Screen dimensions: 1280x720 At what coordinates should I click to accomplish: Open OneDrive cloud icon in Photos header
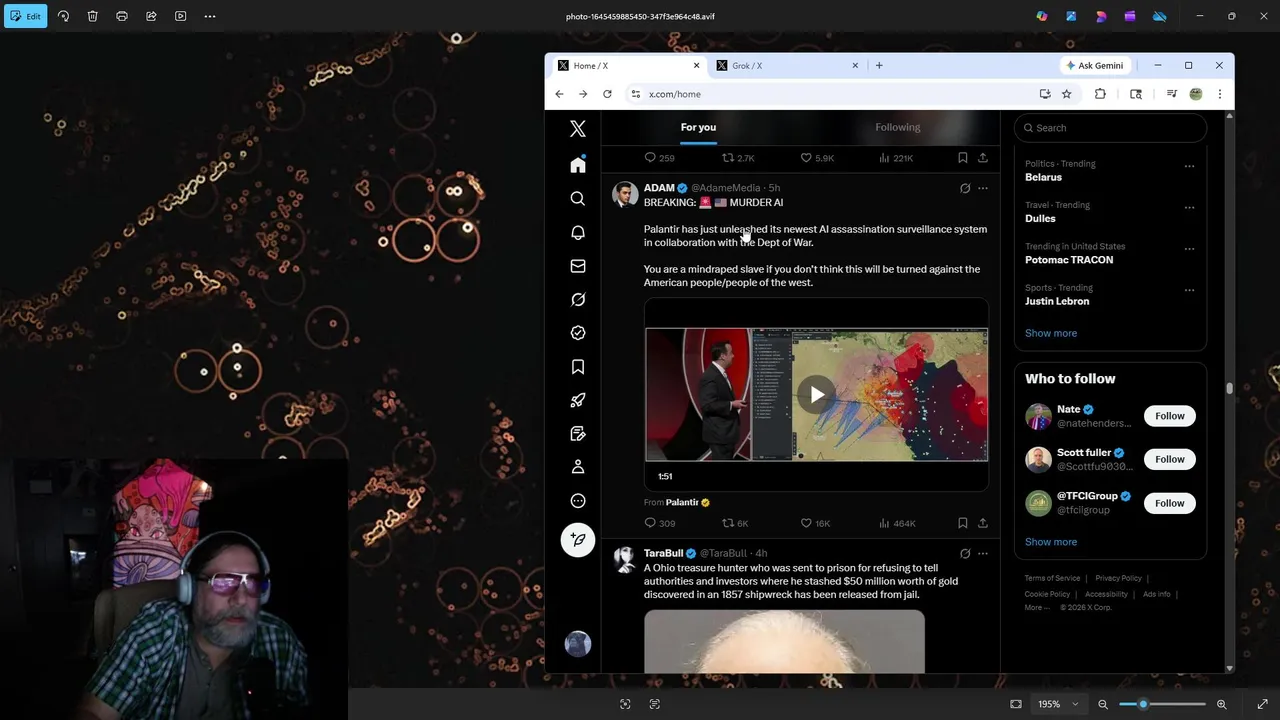[x=1160, y=16]
